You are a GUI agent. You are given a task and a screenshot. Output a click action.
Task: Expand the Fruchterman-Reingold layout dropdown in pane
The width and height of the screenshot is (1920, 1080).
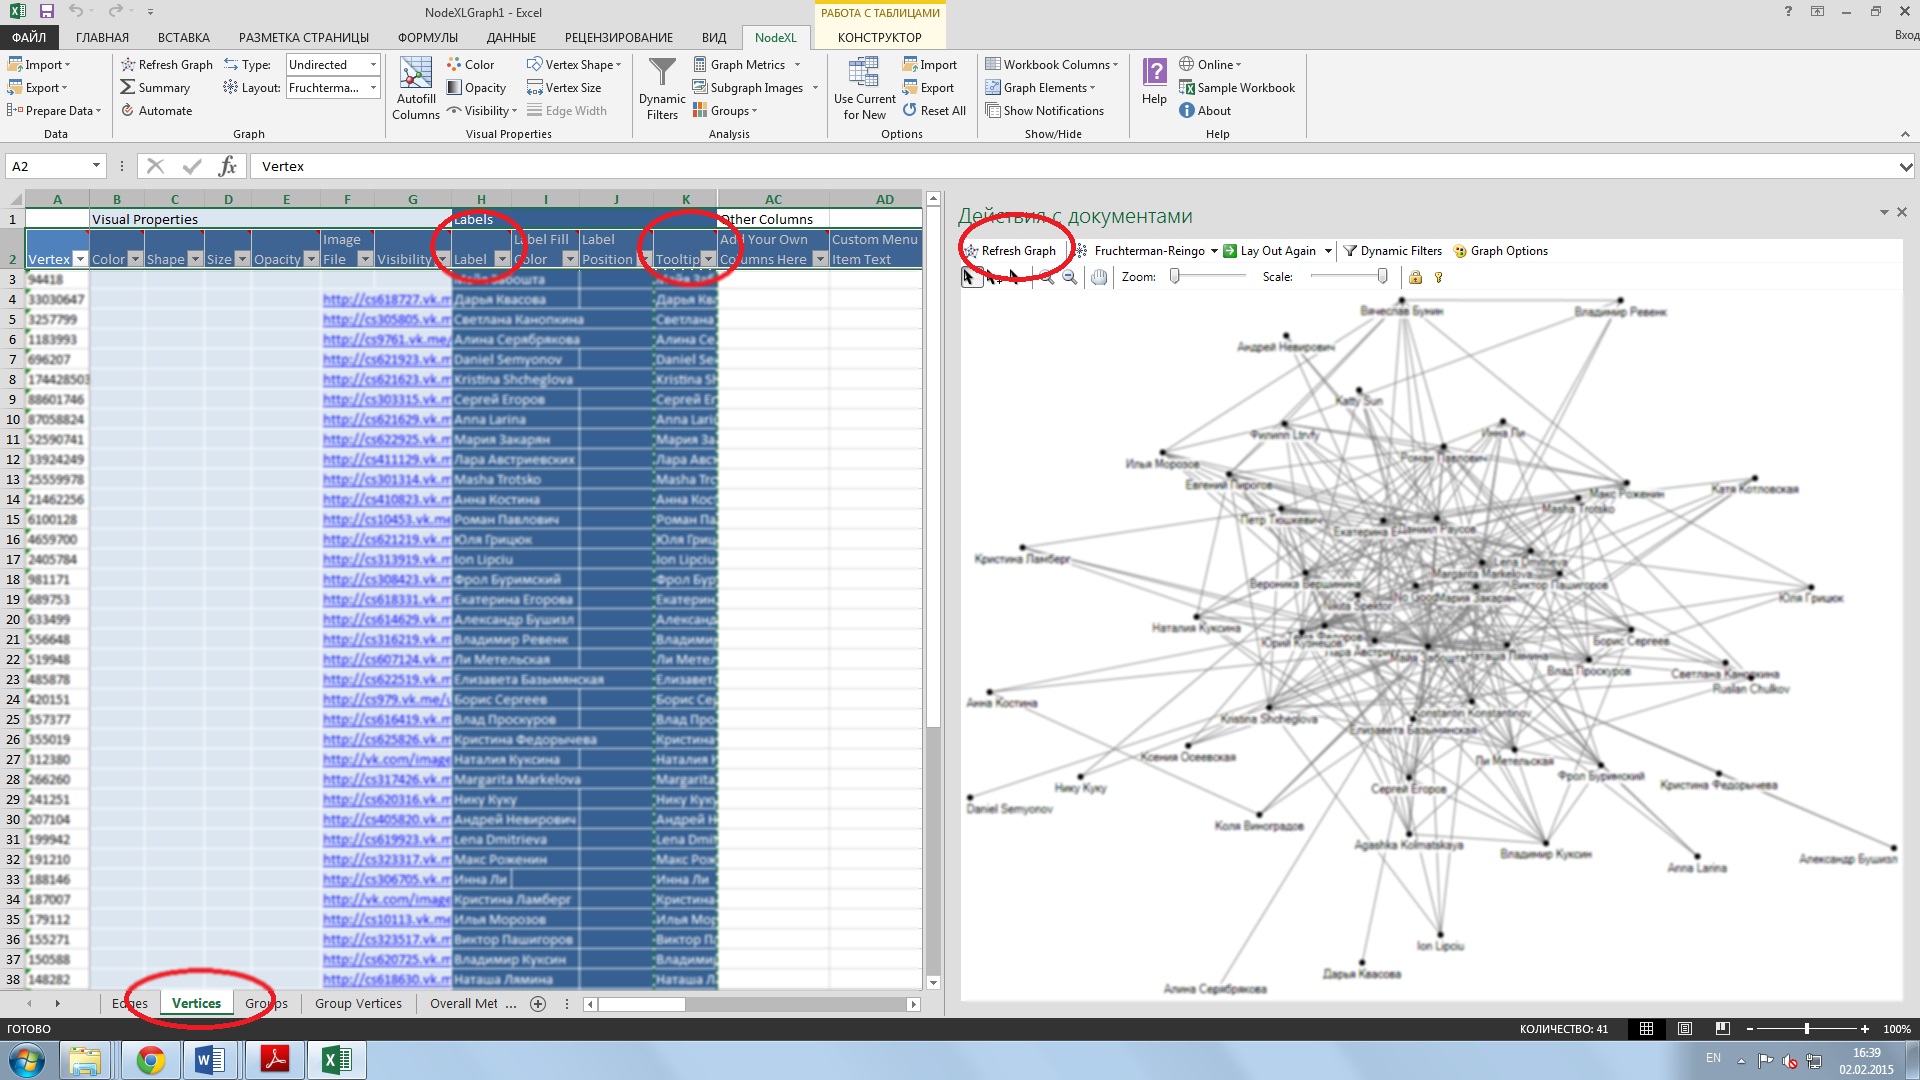click(x=1214, y=251)
